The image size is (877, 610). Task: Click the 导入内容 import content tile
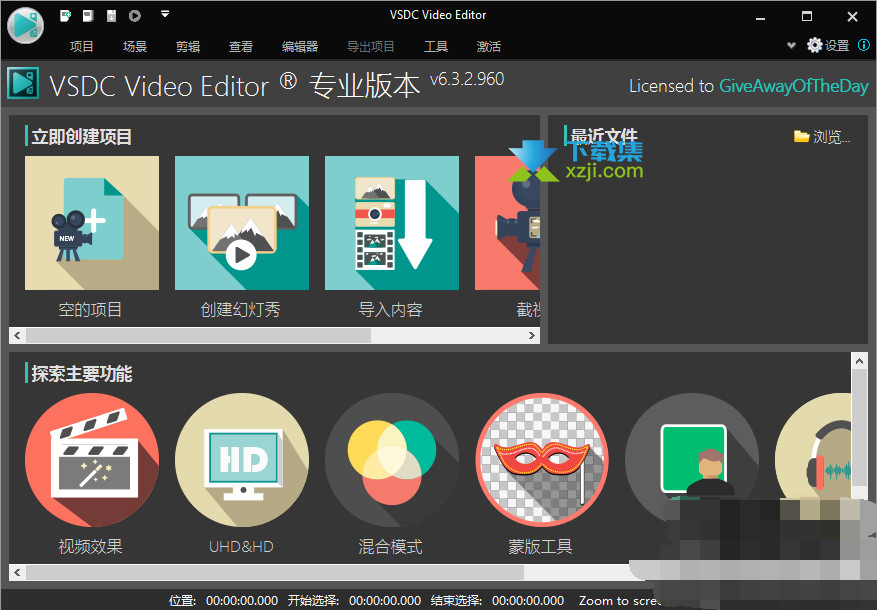pyautogui.click(x=392, y=223)
